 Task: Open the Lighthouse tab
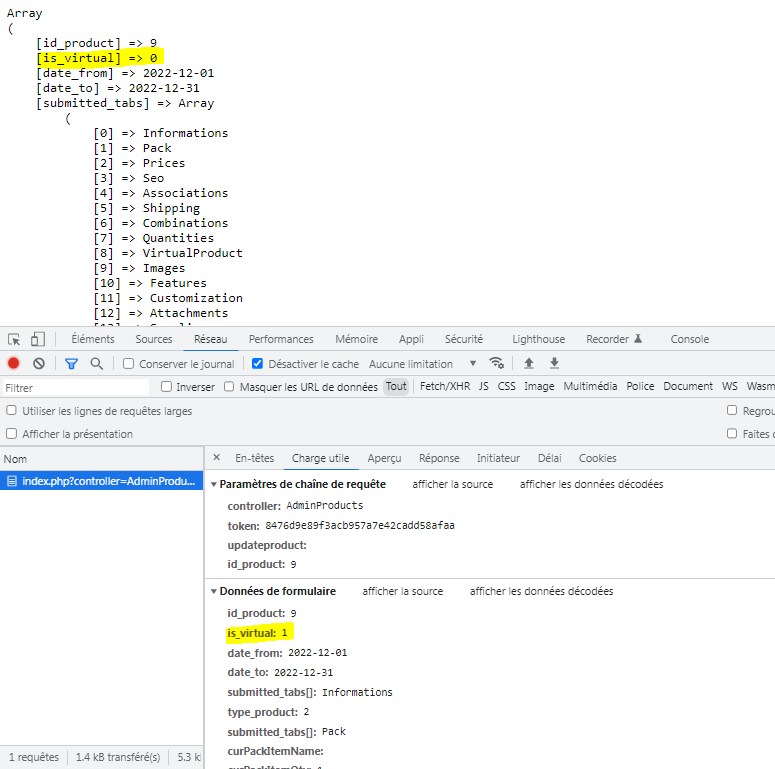point(538,339)
